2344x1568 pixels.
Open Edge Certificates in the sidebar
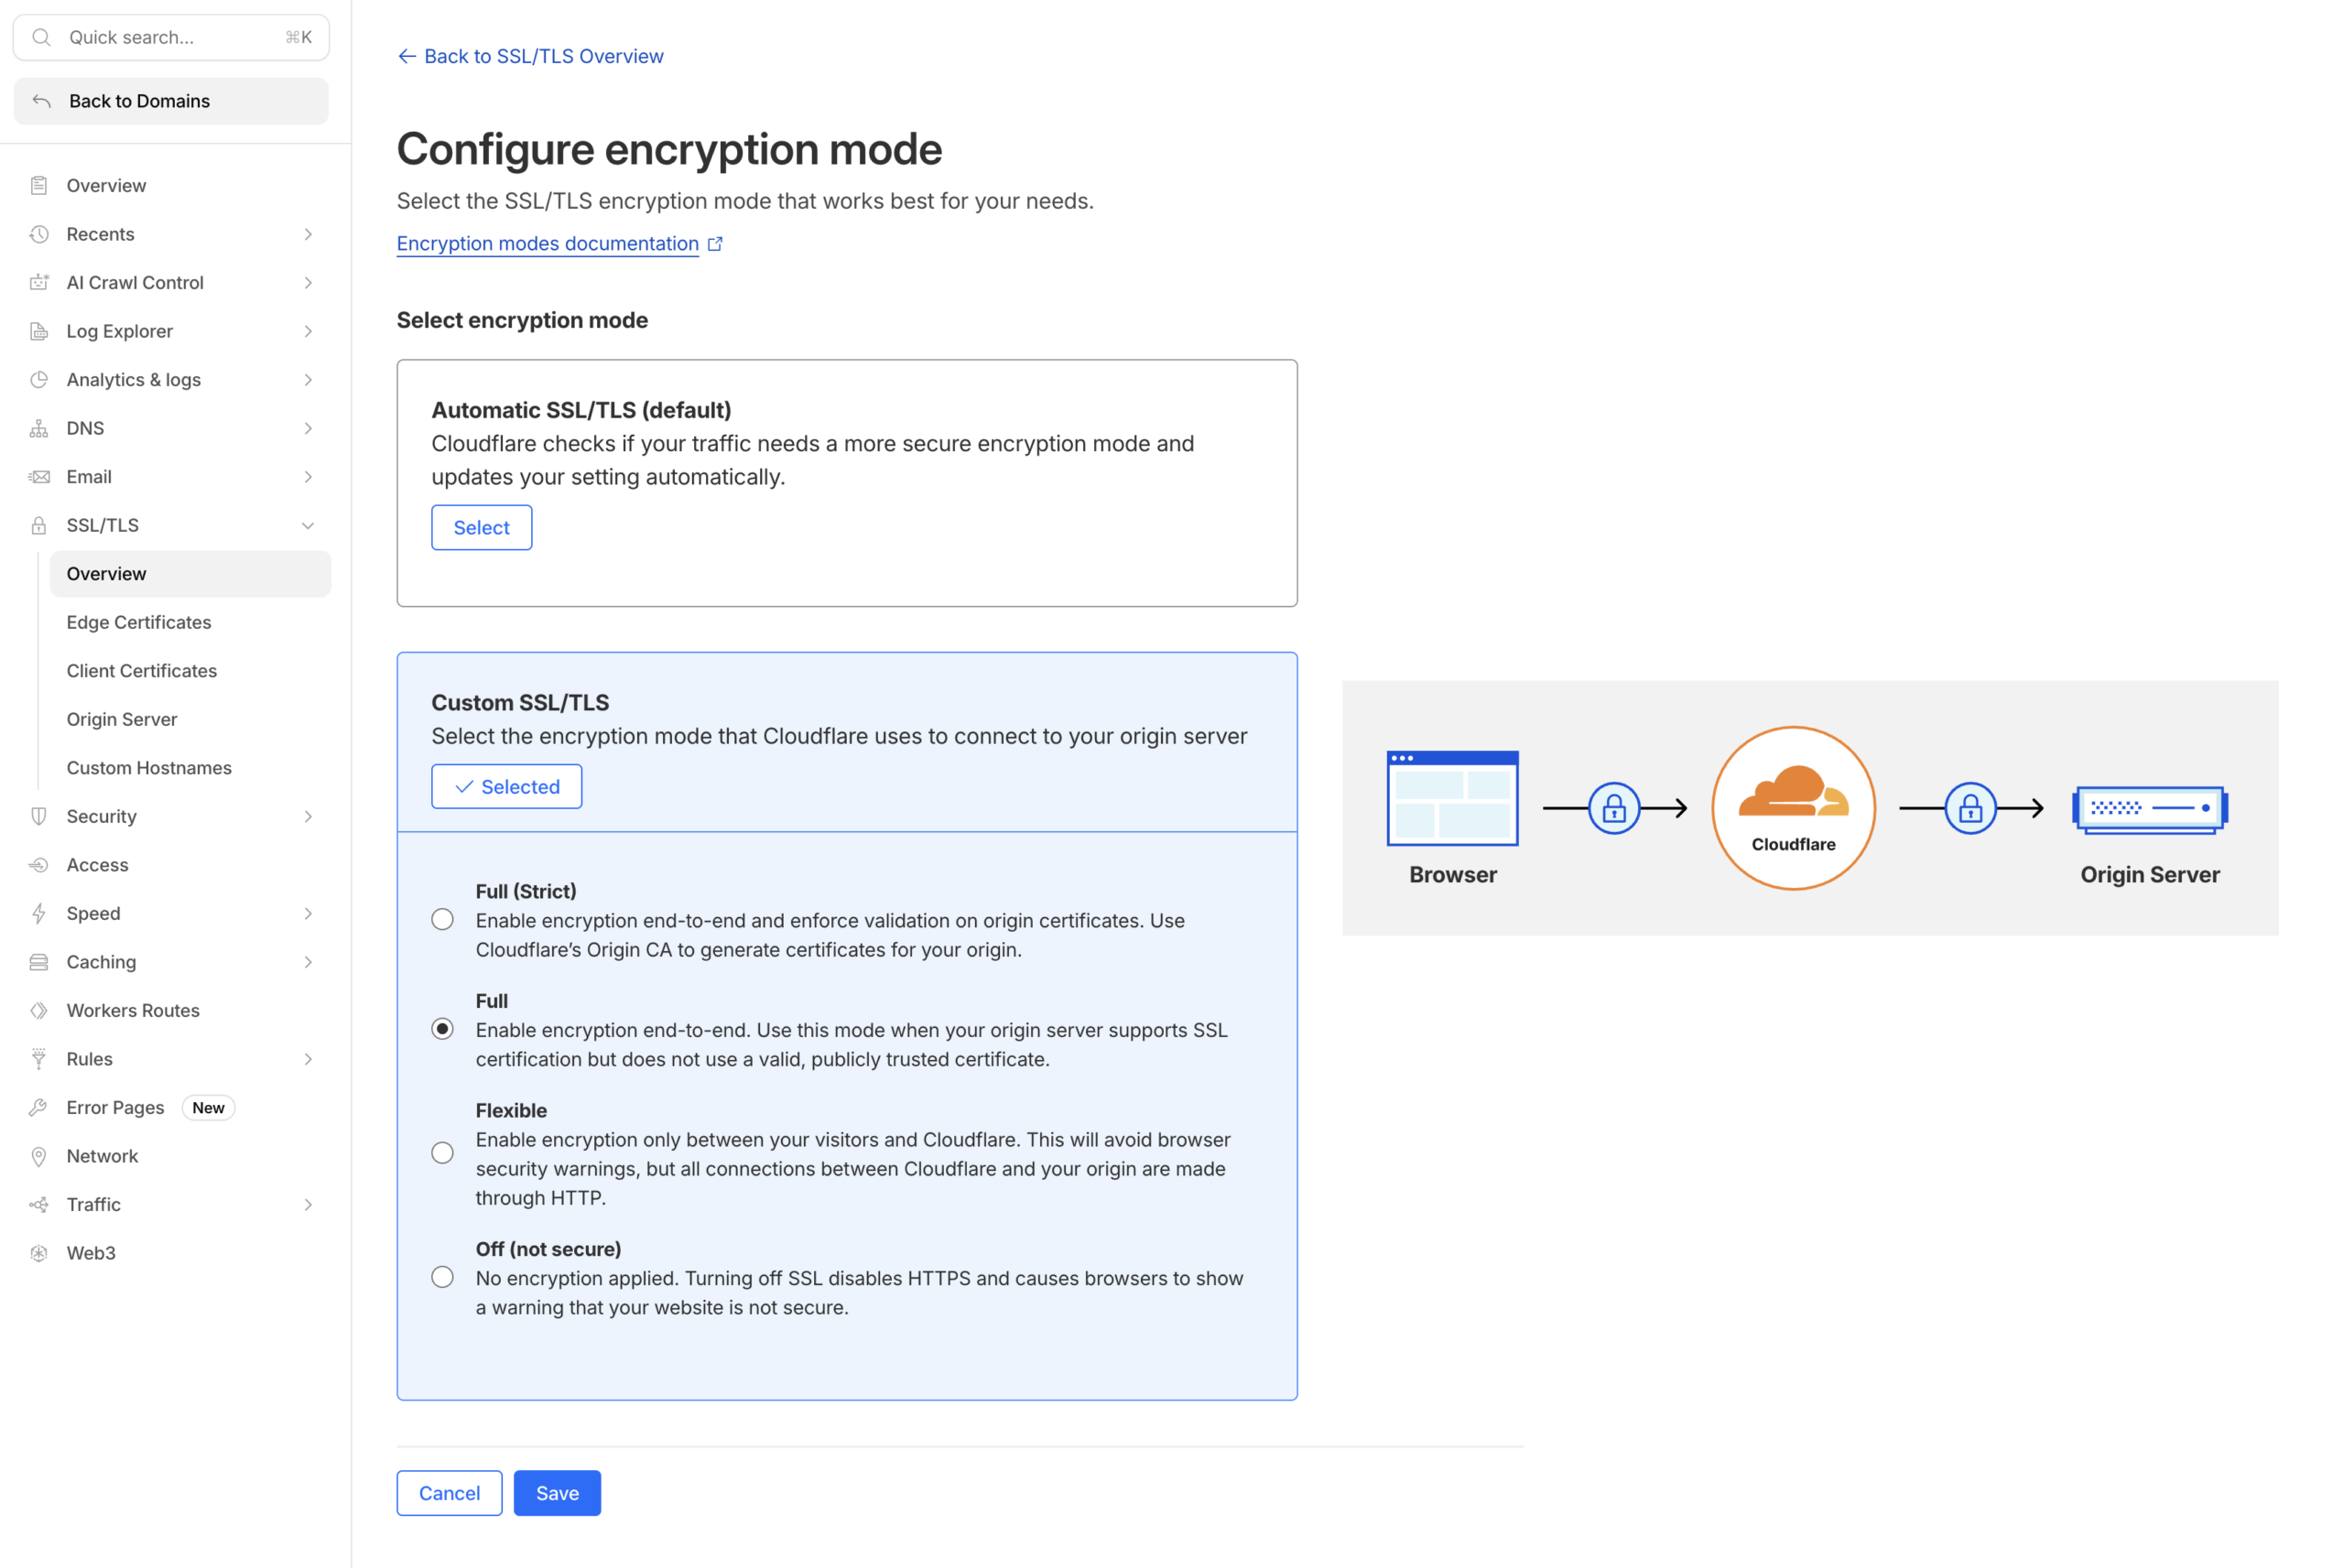[139, 621]
